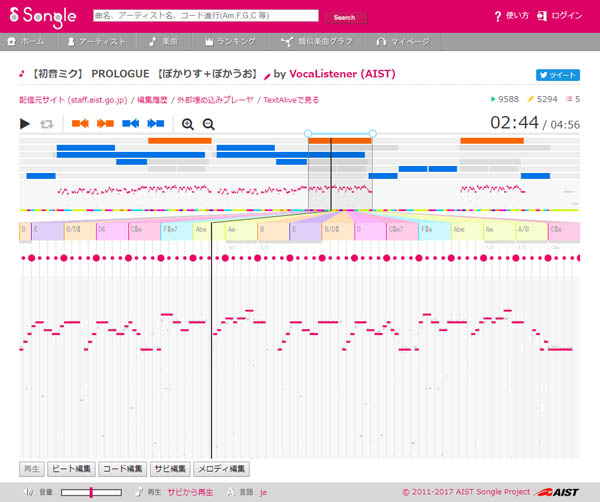Toggle the repeat loop icon
600x502 pixels.
46,124
